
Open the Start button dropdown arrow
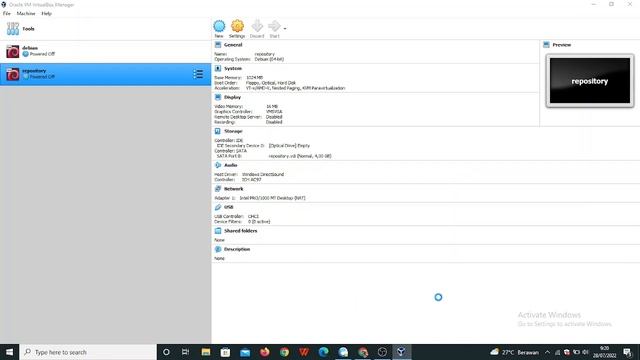click(285, 29)
